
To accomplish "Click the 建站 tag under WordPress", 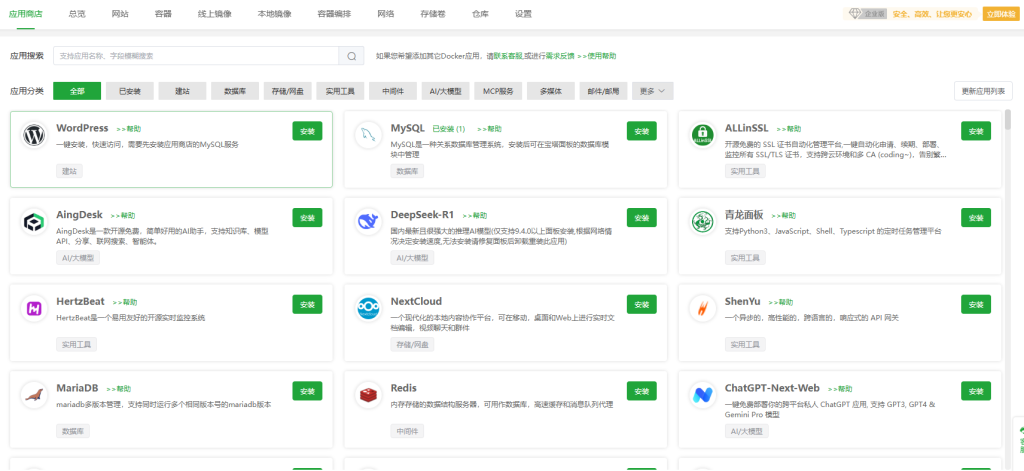I will 69,171.
